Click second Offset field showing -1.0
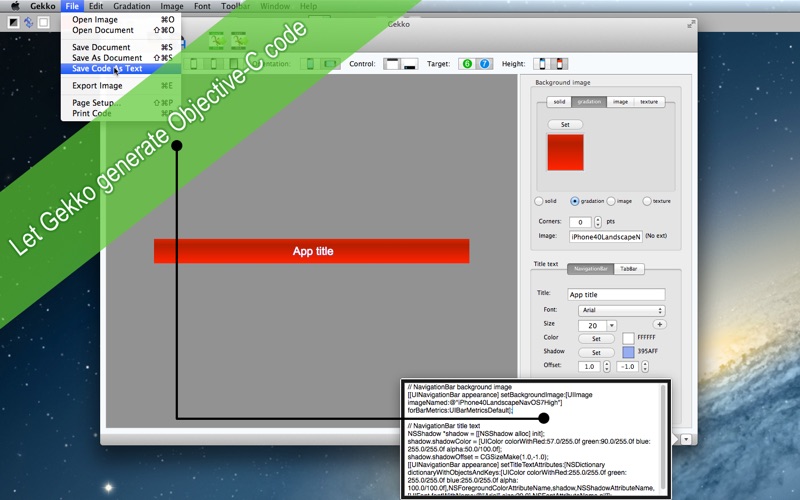 [628, 366]
